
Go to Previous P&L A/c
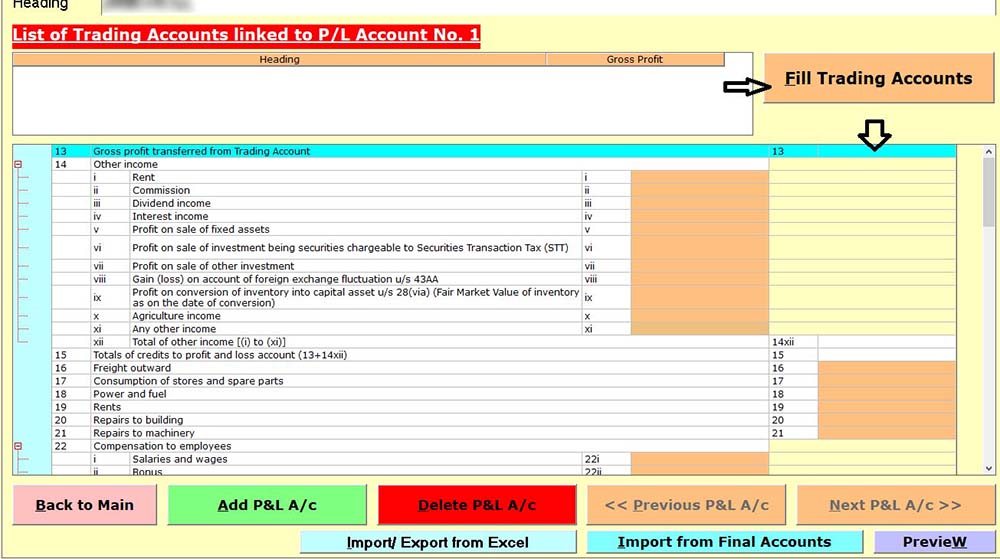click(687, 505)
